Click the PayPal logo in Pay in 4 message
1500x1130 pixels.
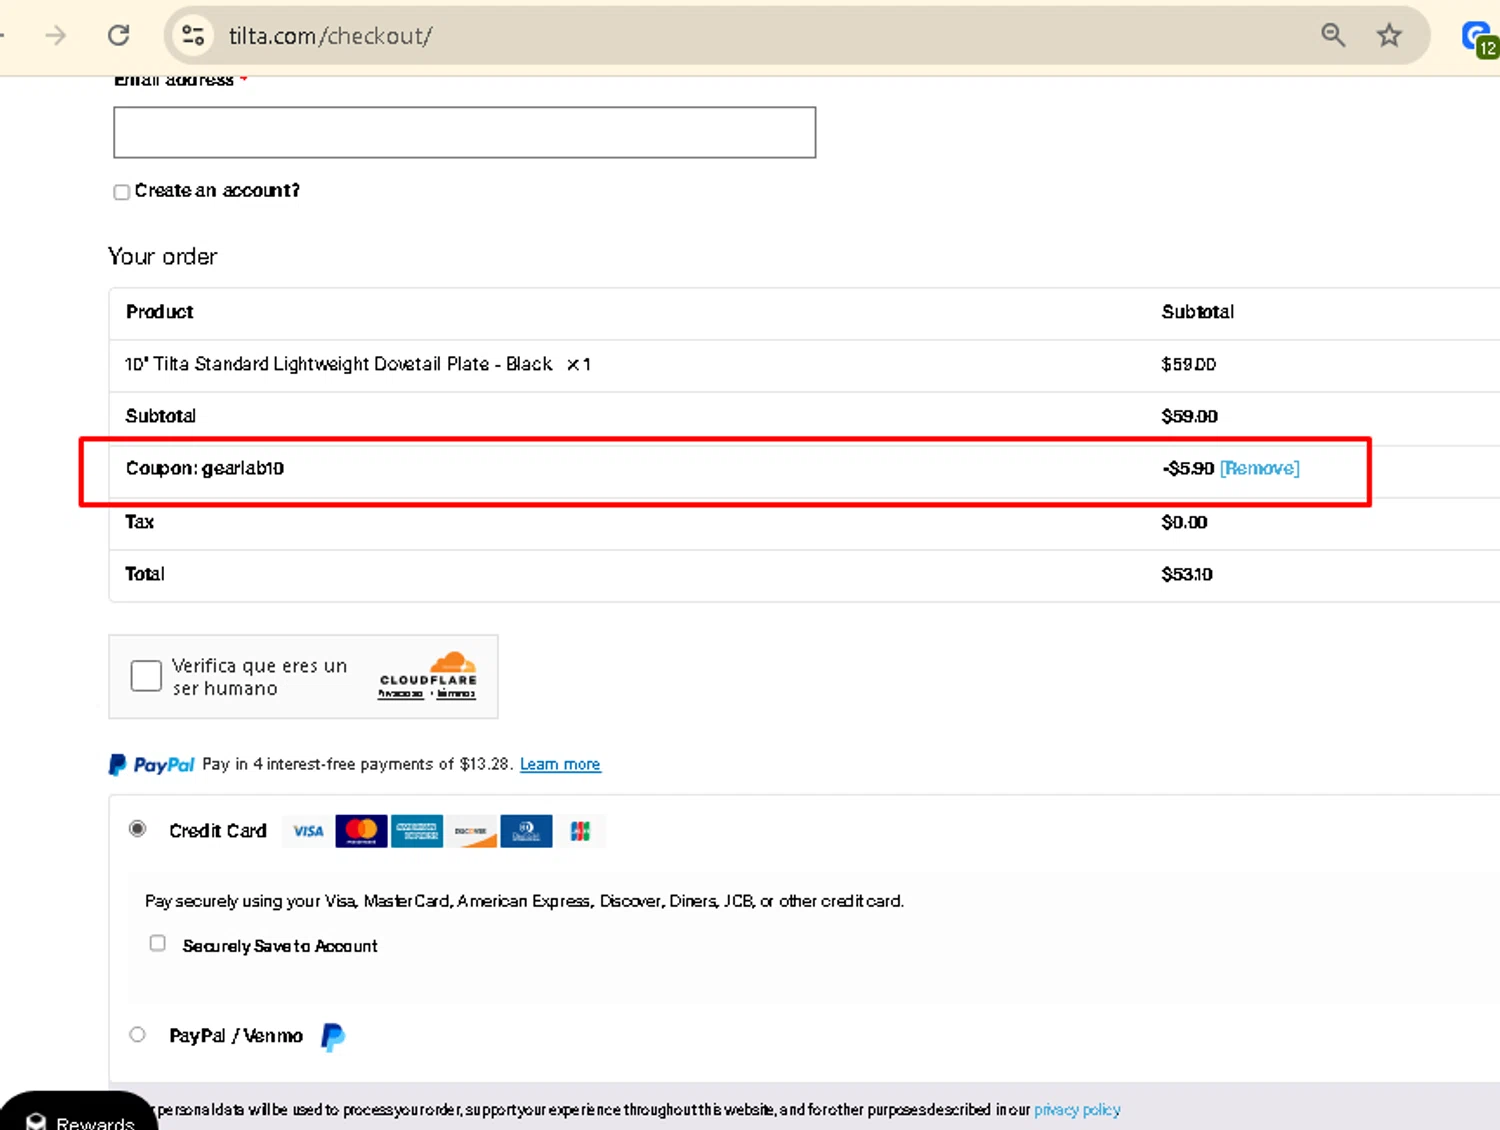tap(152, 765)
